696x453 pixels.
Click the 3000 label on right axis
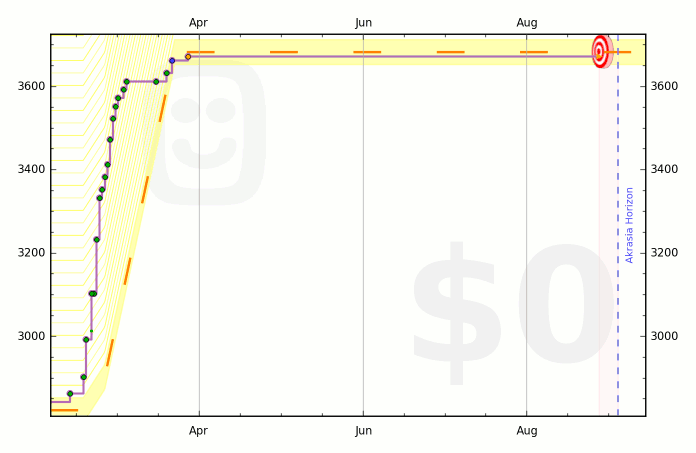pyautogui.click(x=664, y=336)
